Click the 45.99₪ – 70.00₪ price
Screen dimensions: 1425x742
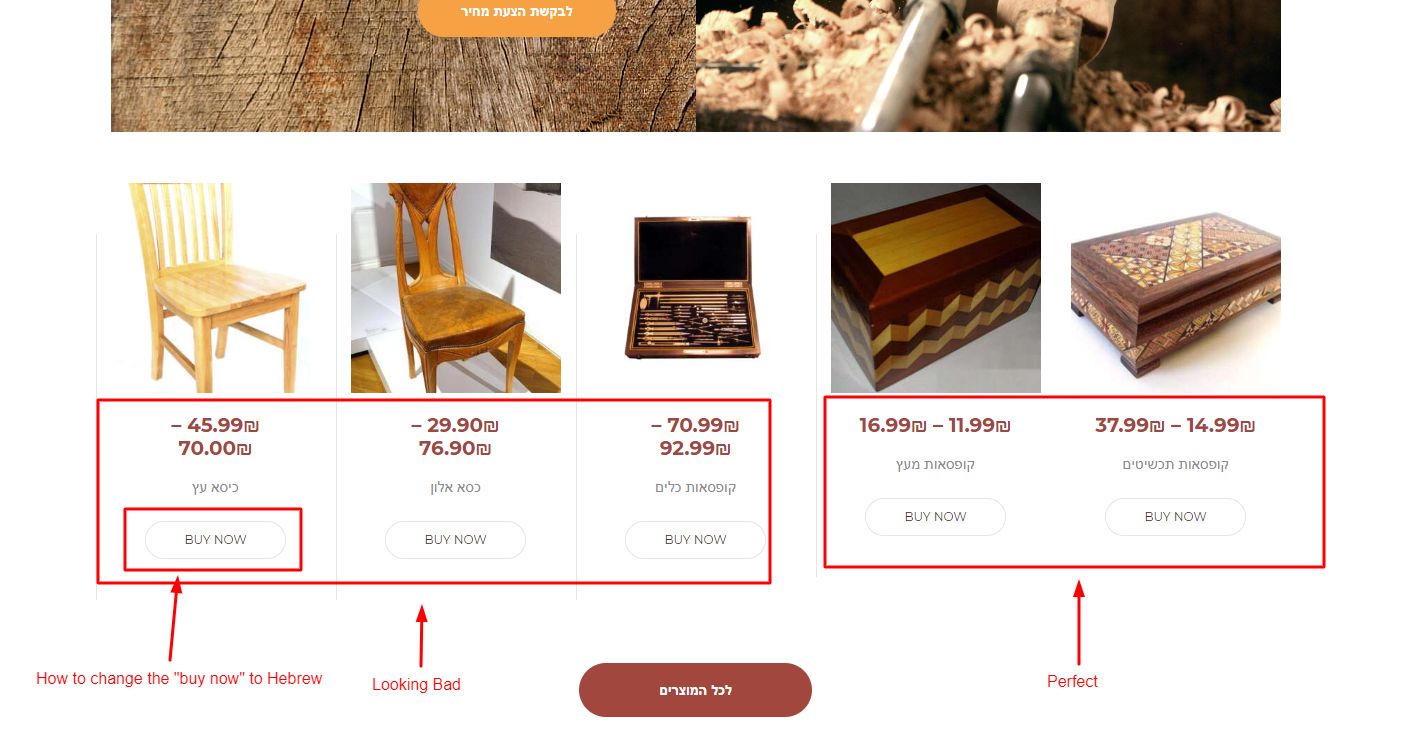click(215, 437)
